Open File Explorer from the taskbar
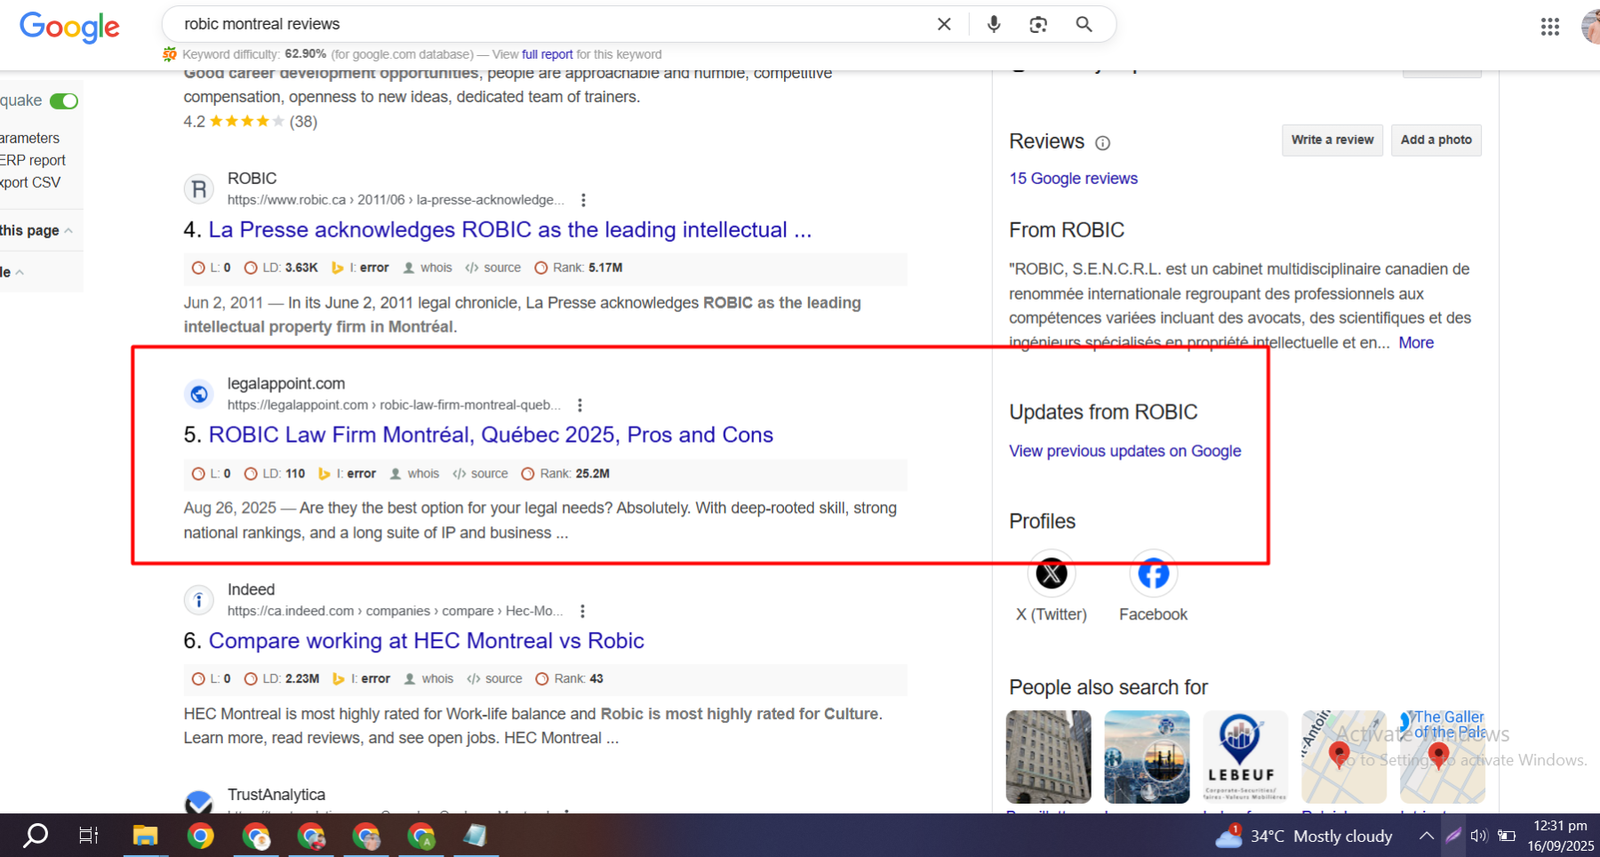The width and height of the screenshot is (1600, 857). coord(145,836)
